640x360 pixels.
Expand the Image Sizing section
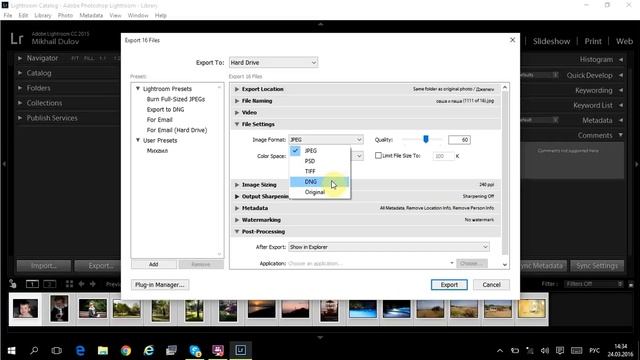coord(237,184)
